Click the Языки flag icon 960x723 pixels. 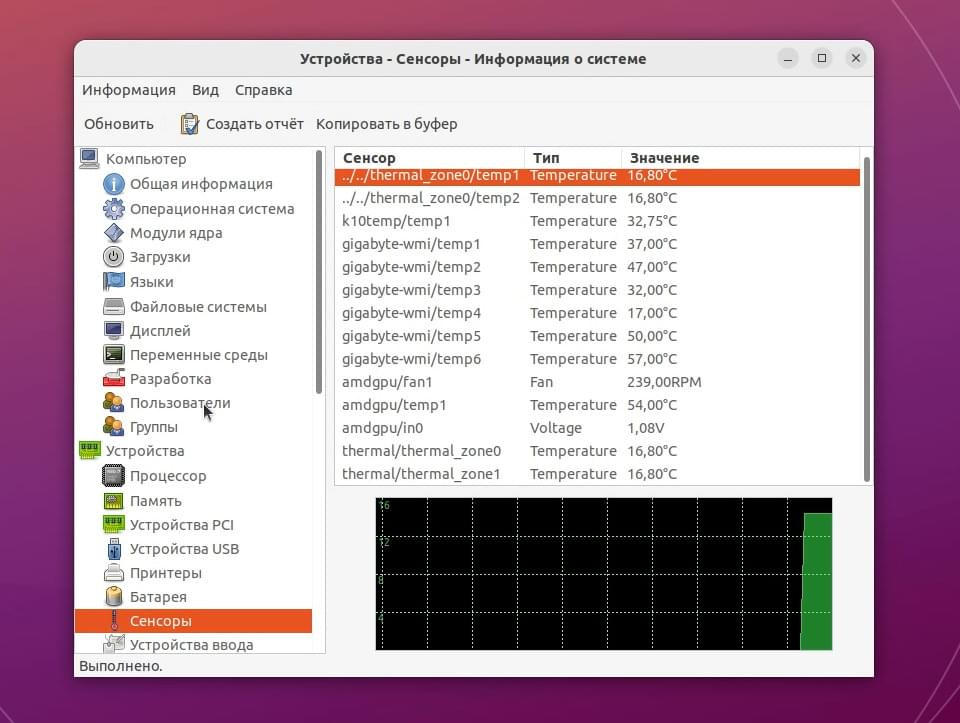point(113,282)
